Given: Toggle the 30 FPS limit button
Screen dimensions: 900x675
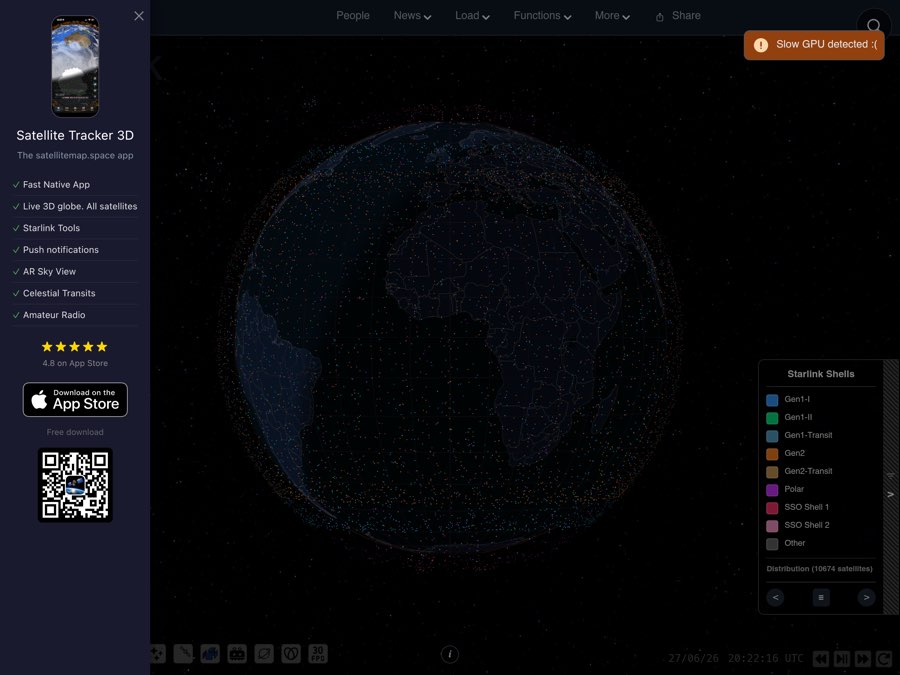Looking at the screenshot, I should [x=318, y=653].
